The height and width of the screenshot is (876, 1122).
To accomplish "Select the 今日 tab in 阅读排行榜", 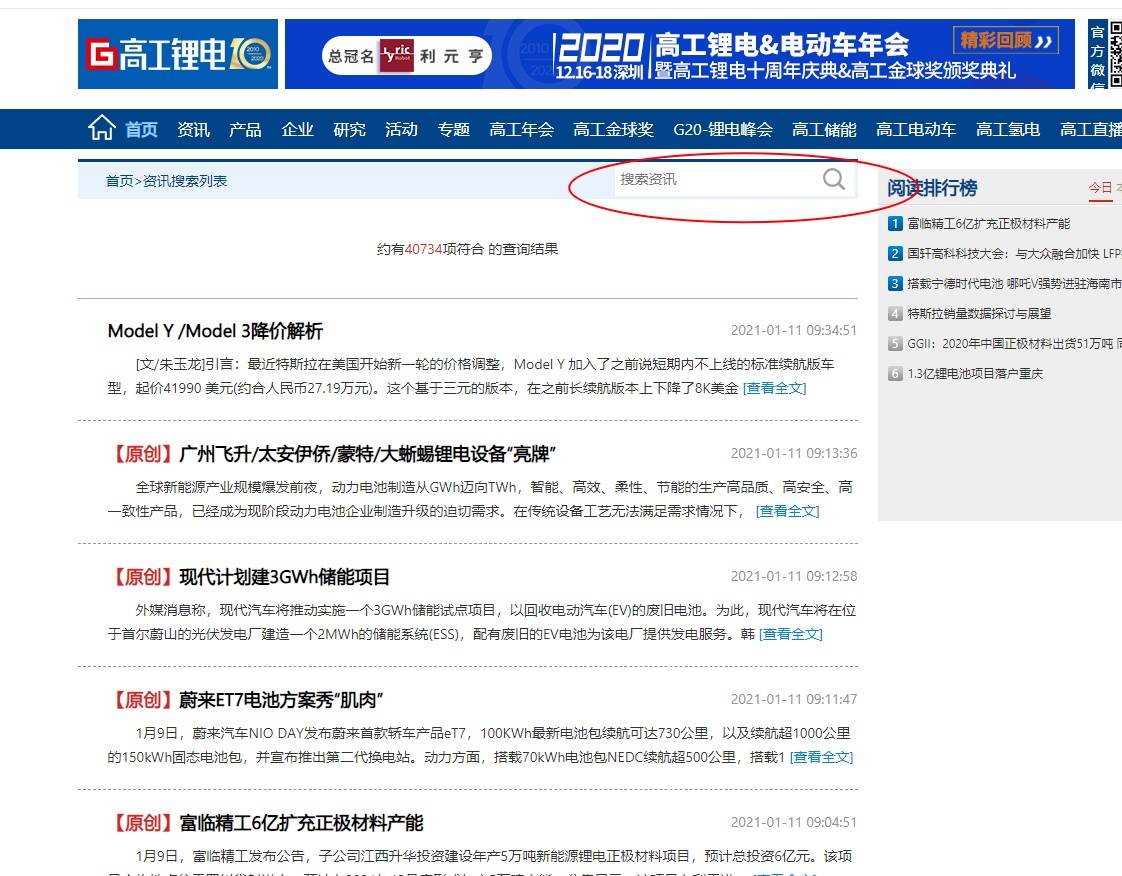I will 1100,188.
